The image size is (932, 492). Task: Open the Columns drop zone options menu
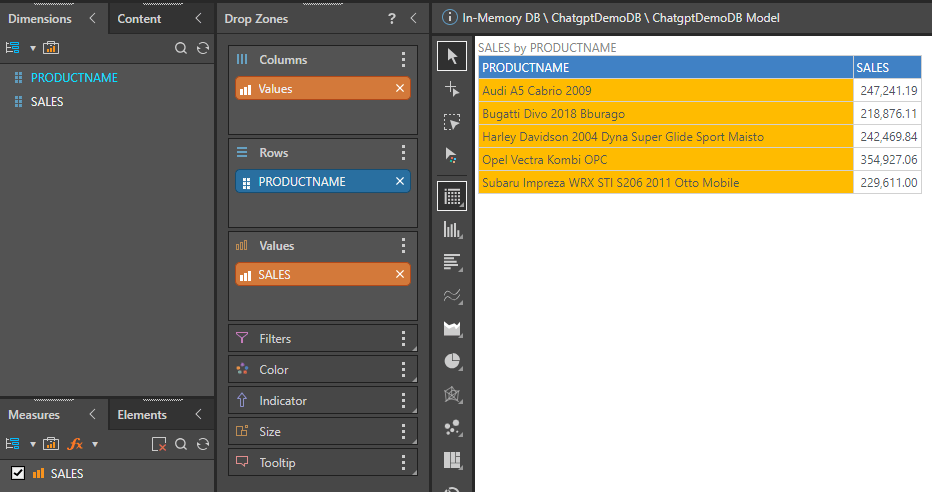pos(403,60)
